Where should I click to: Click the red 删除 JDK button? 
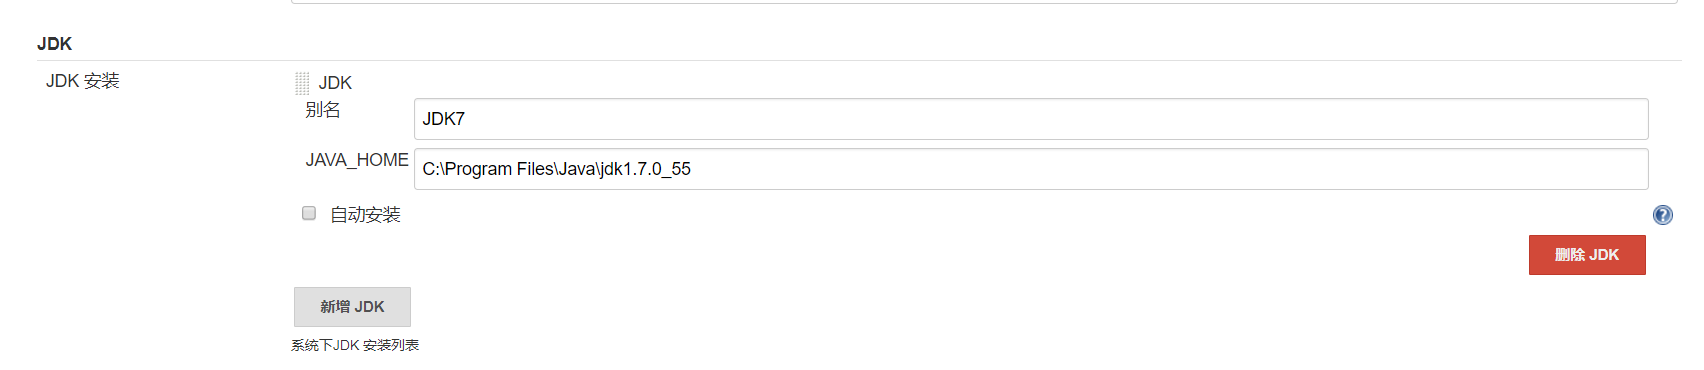click(1587, 255)
